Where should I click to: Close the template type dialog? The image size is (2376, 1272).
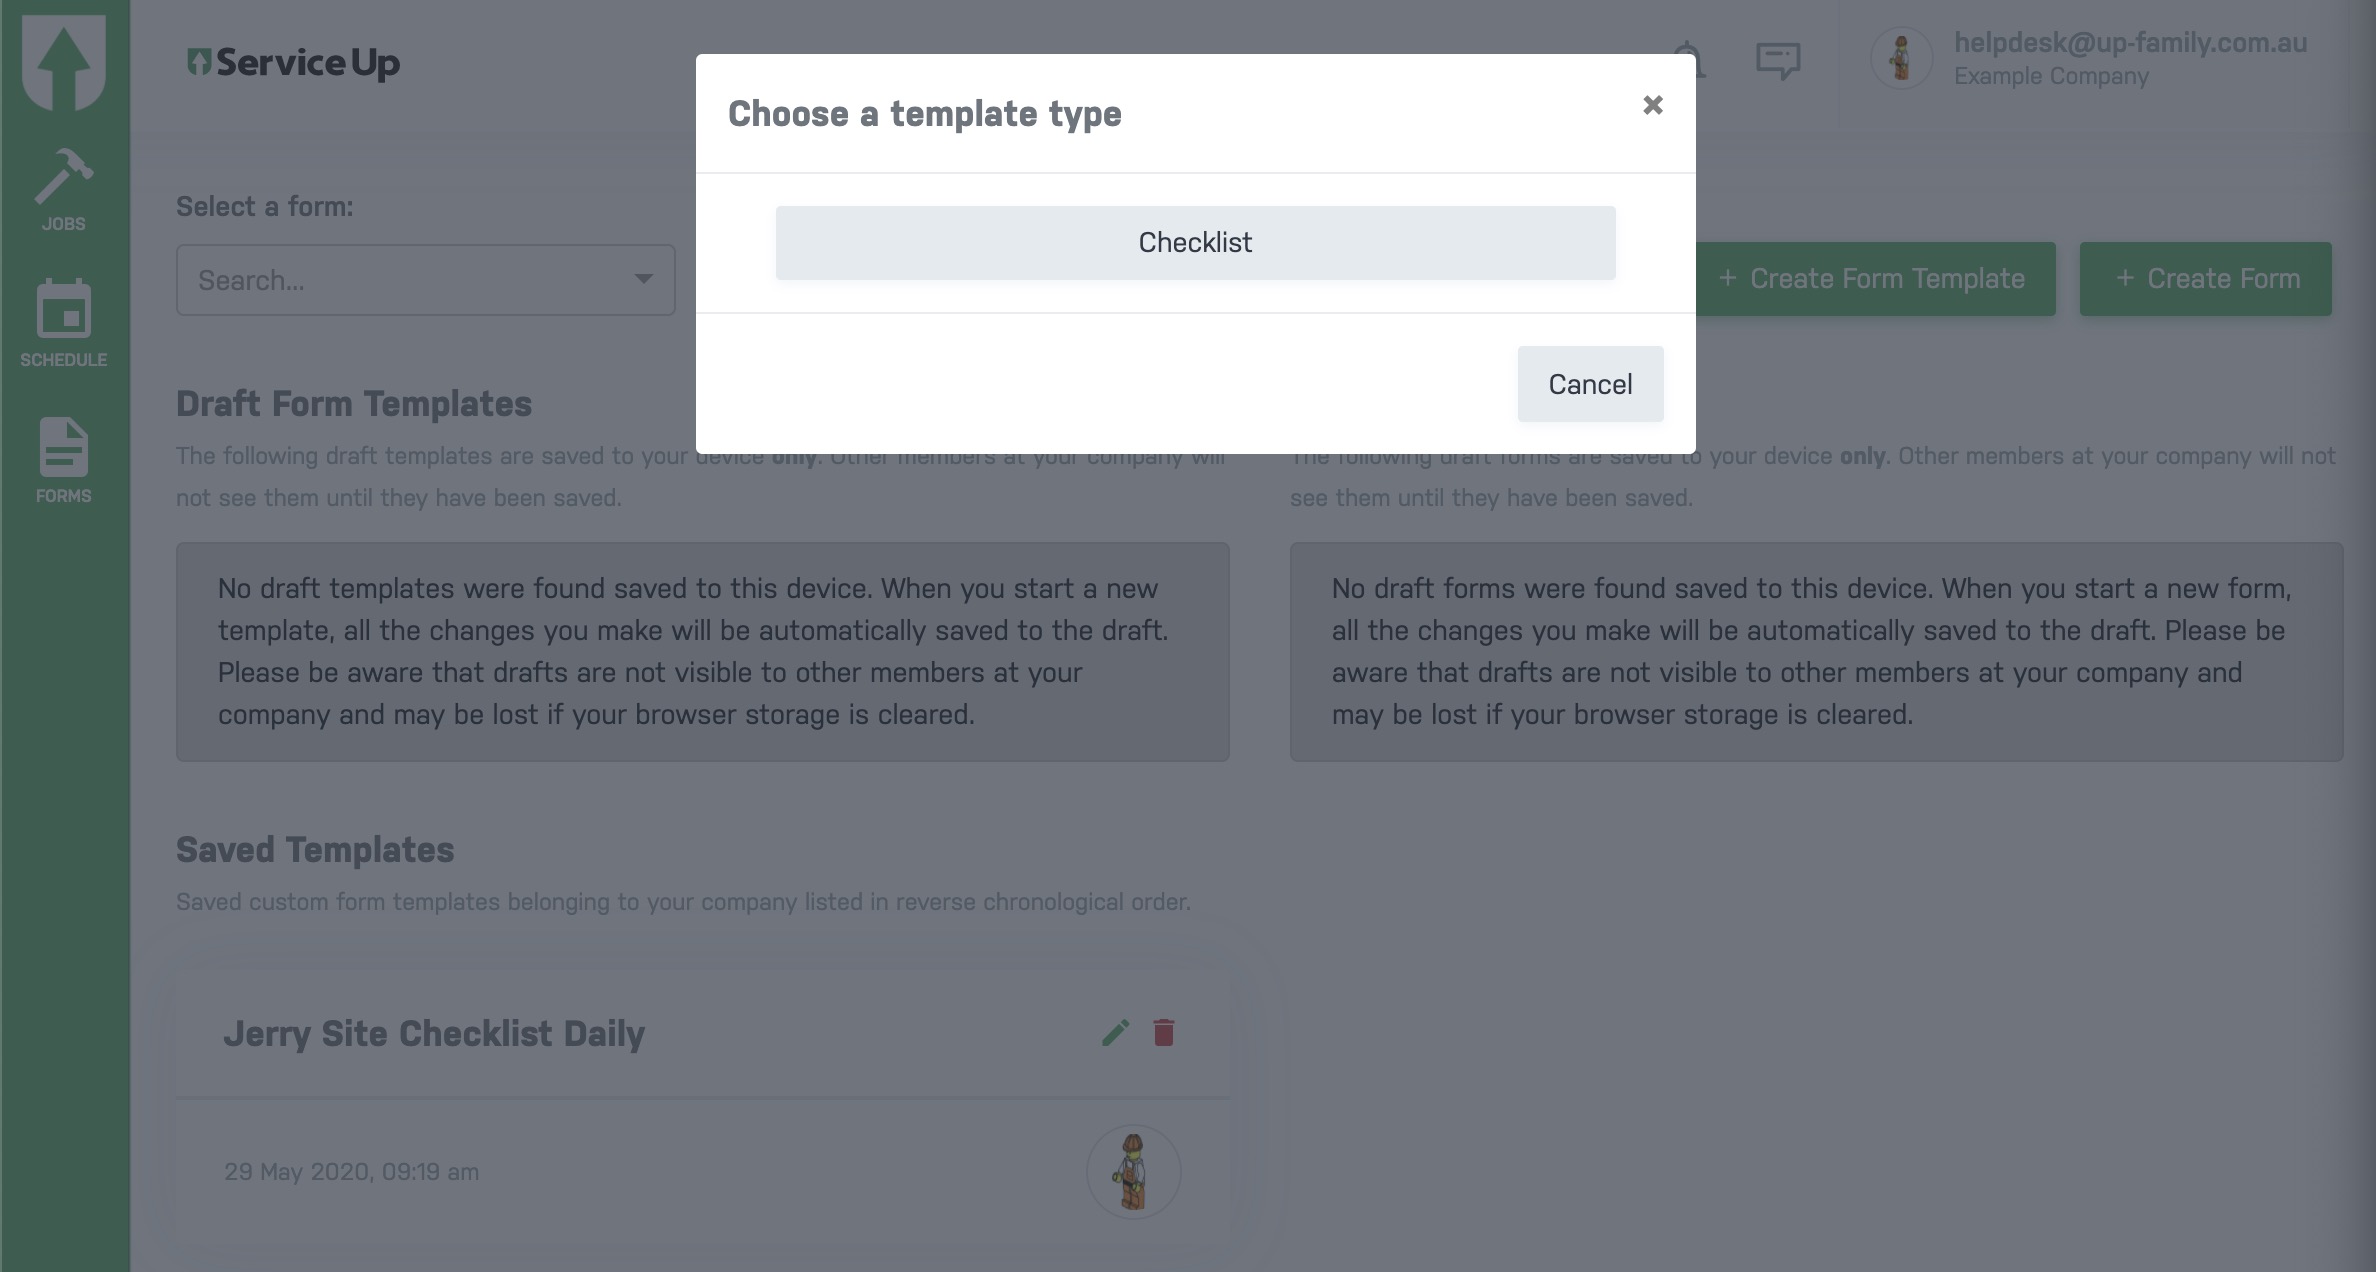pos(1652,105)
